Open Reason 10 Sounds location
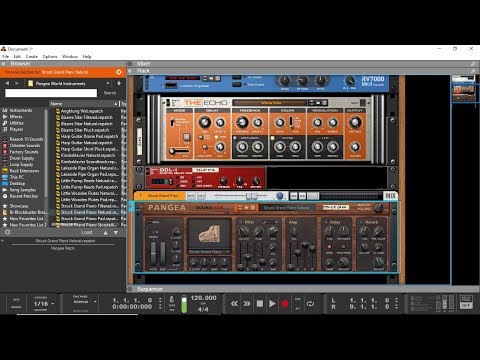480x360 pixels. tap(26, 139)
